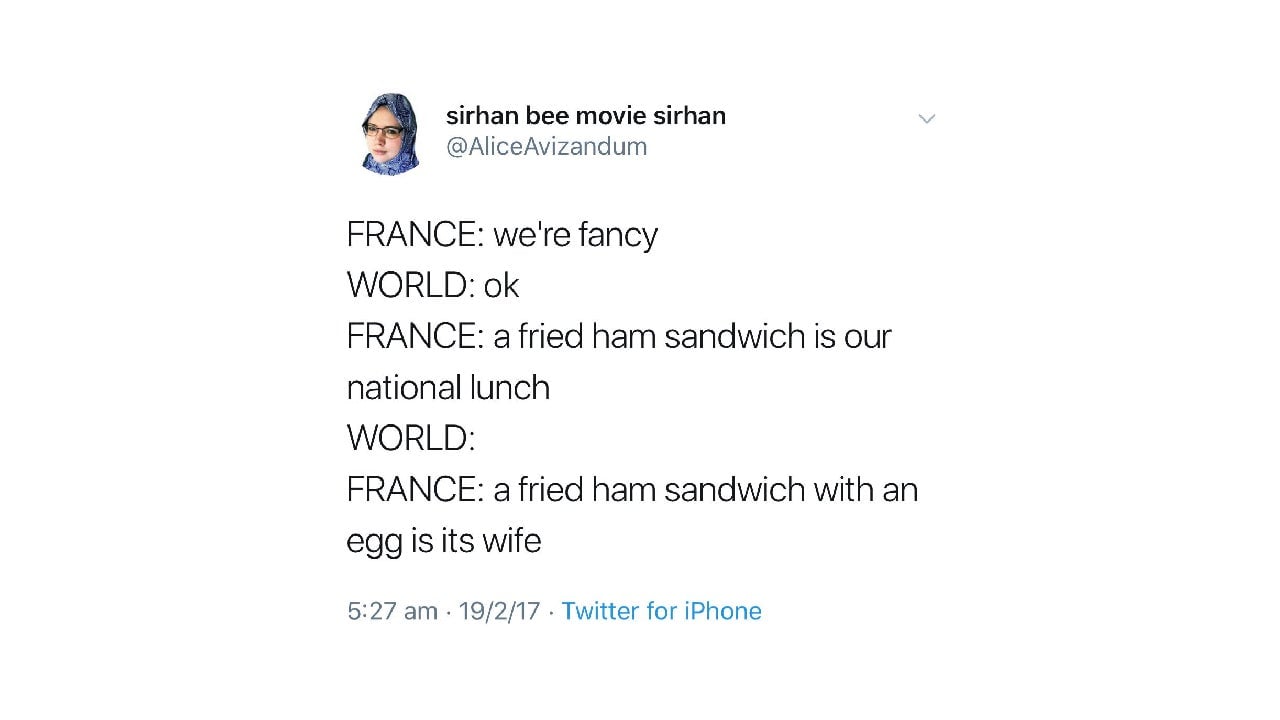Click the blue Twitter for iPhone label
This screenshot has width=1280, height=720.
(661, 611)
